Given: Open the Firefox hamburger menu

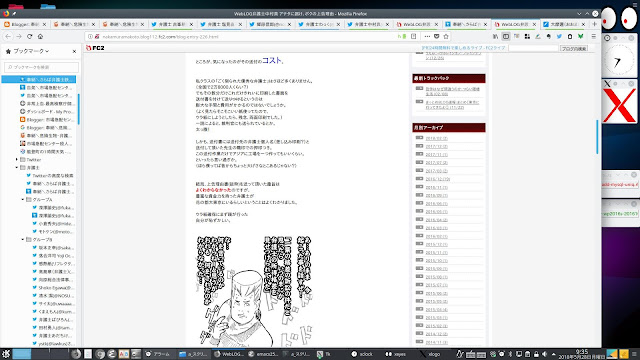Looking at the screenshot, I should (x=594, y=36).
